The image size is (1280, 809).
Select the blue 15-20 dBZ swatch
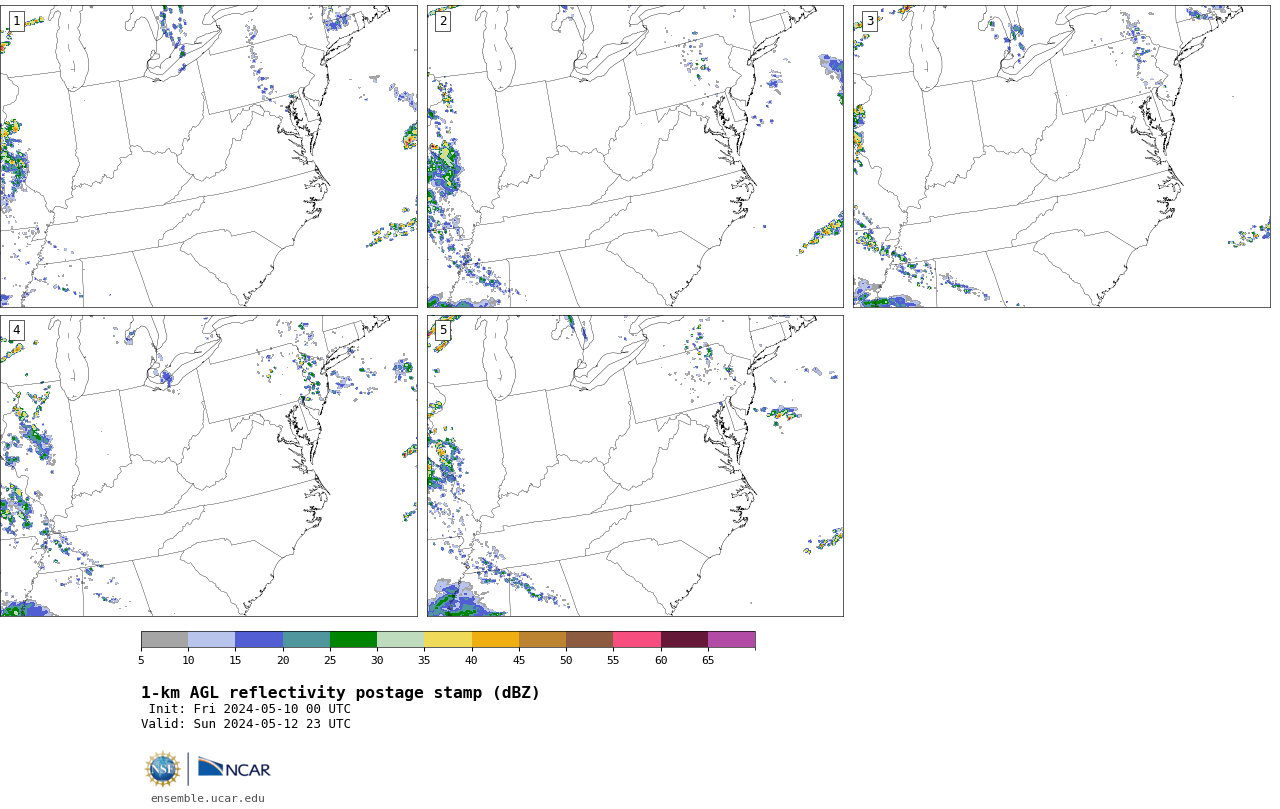tap(259, 640)
